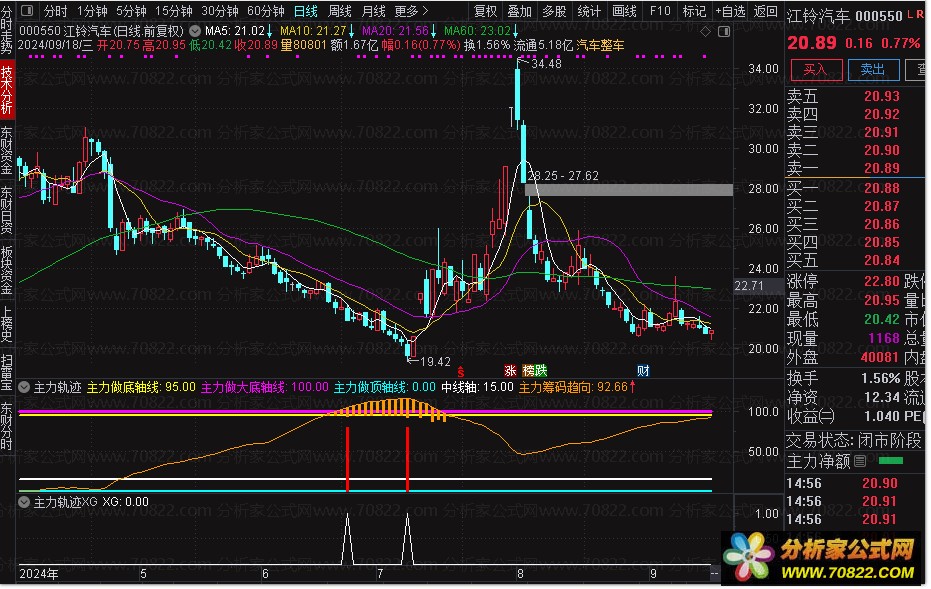Click the diamond icon above chart
The height and width of the screenshot is (589, 931).
pos(705,31)
